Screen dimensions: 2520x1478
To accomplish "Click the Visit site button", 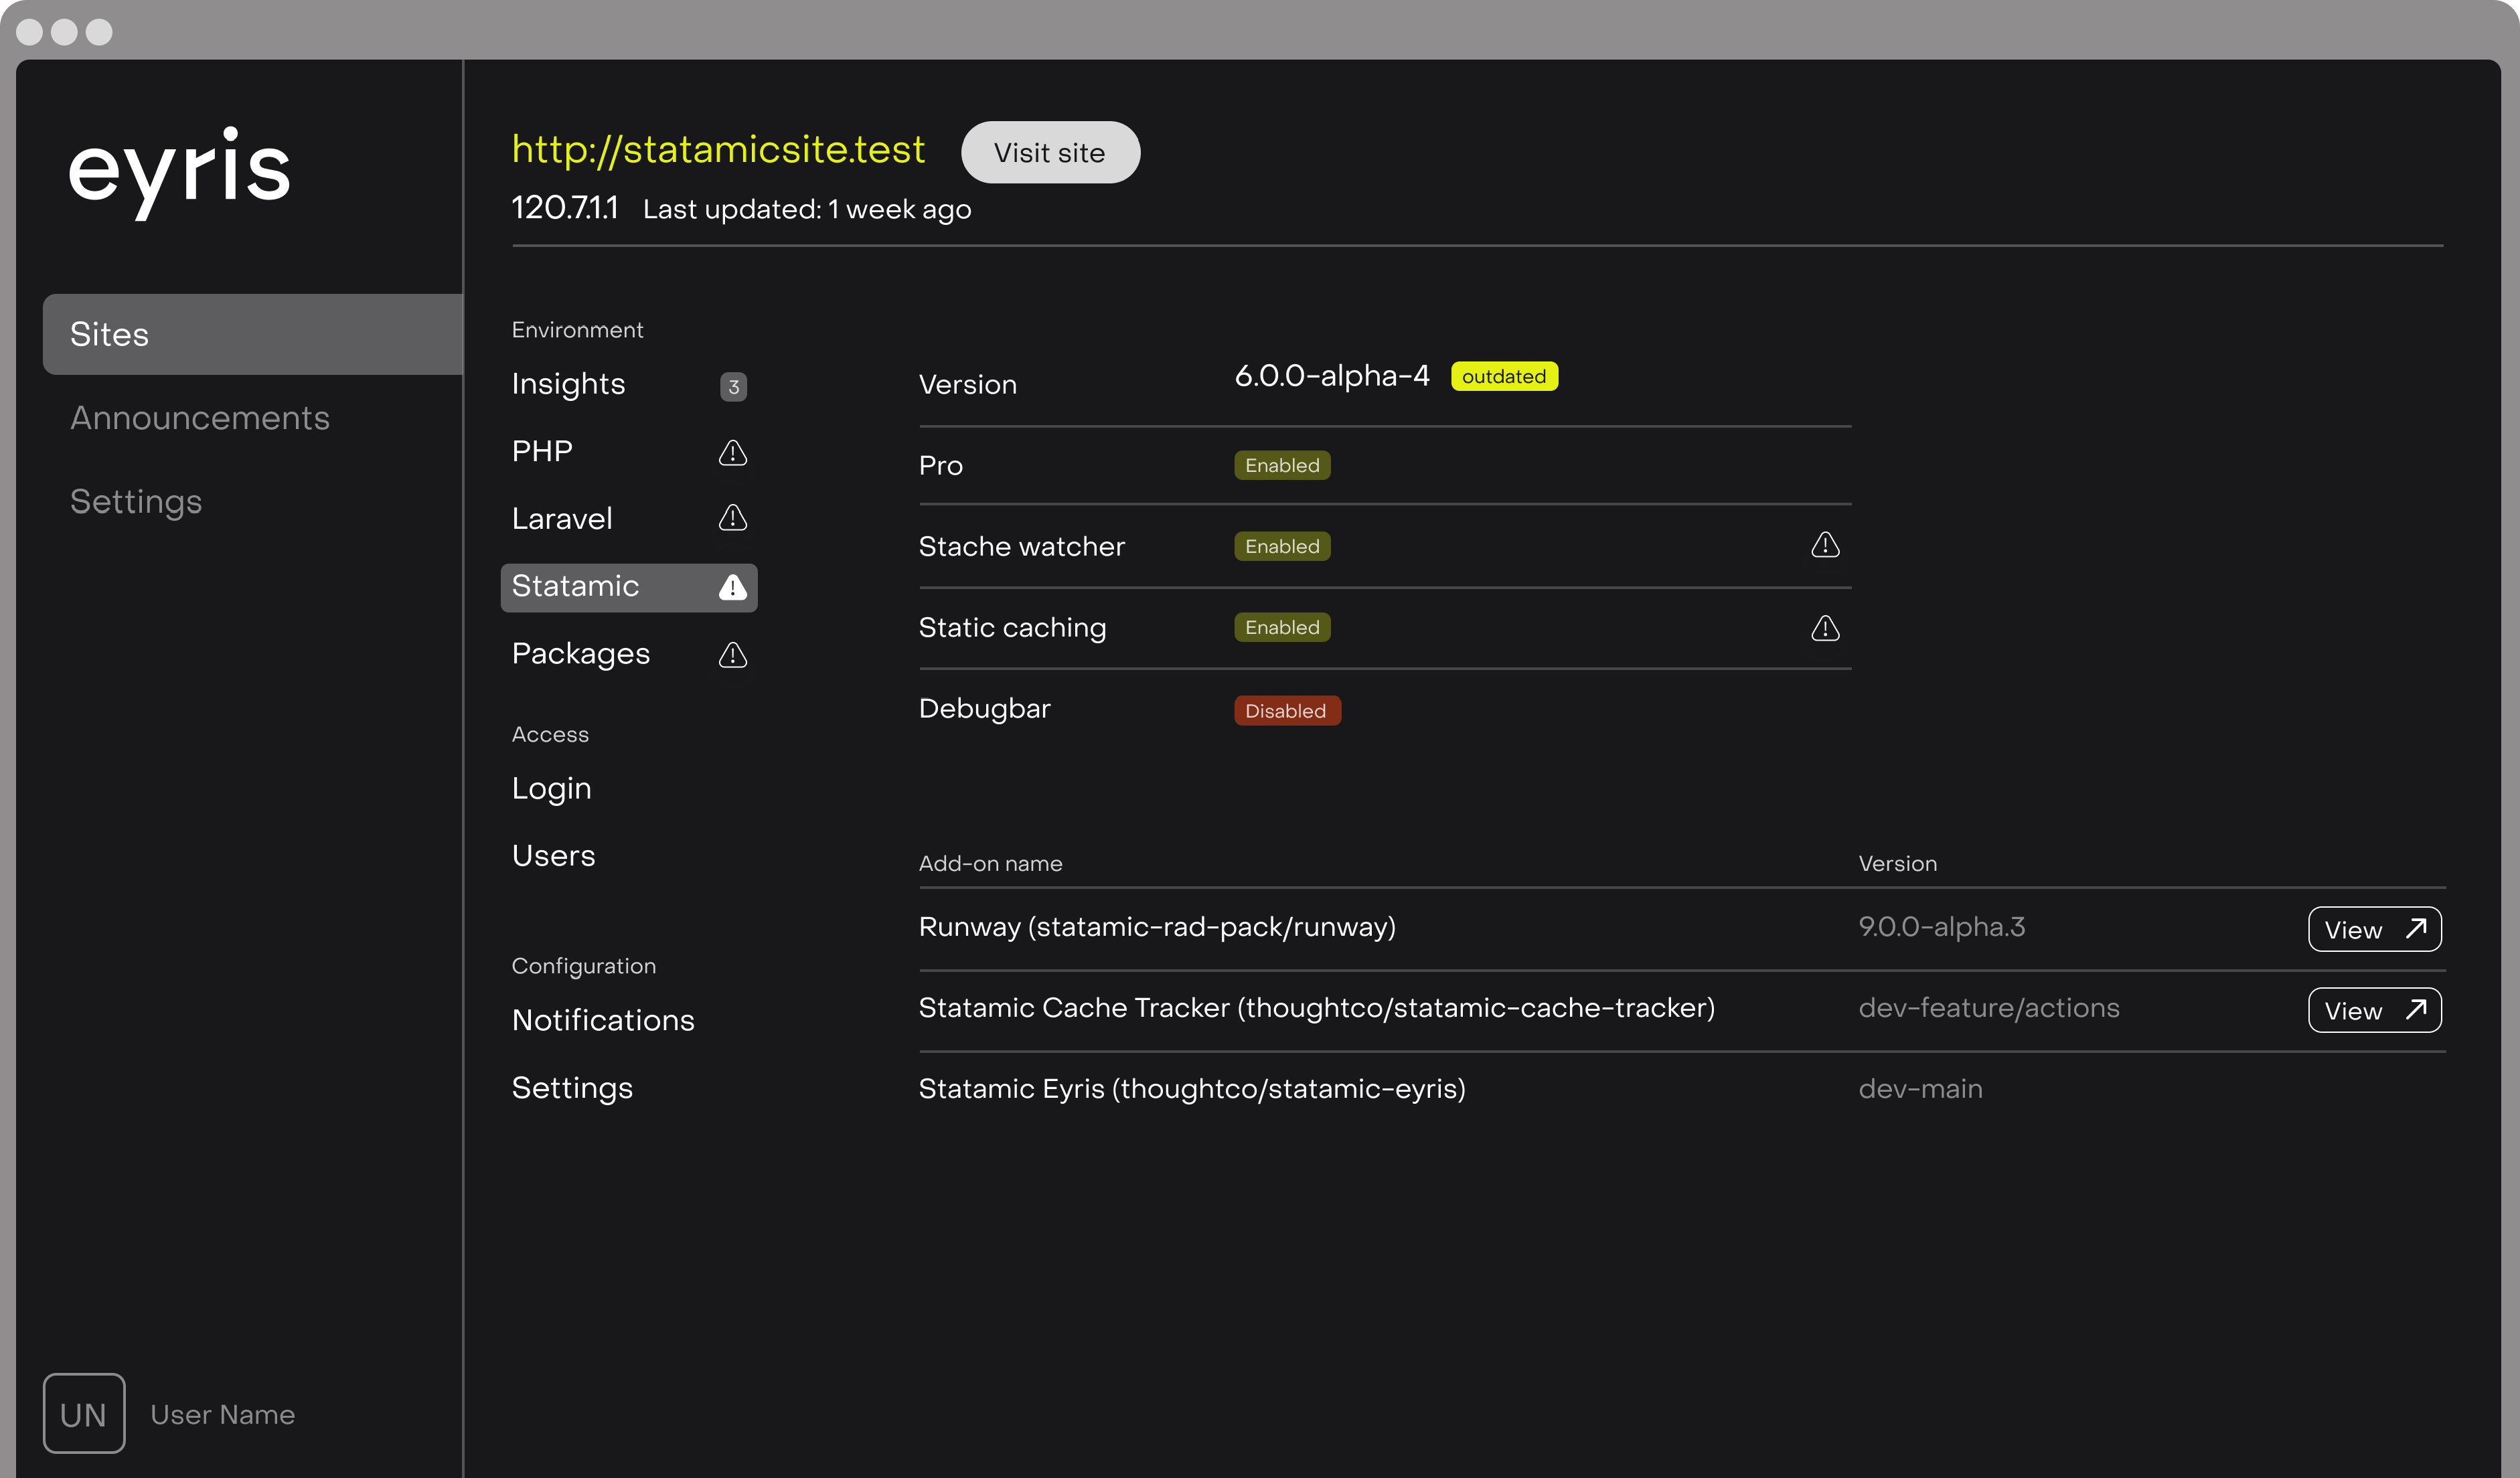I will click(x=1049, y=152).
